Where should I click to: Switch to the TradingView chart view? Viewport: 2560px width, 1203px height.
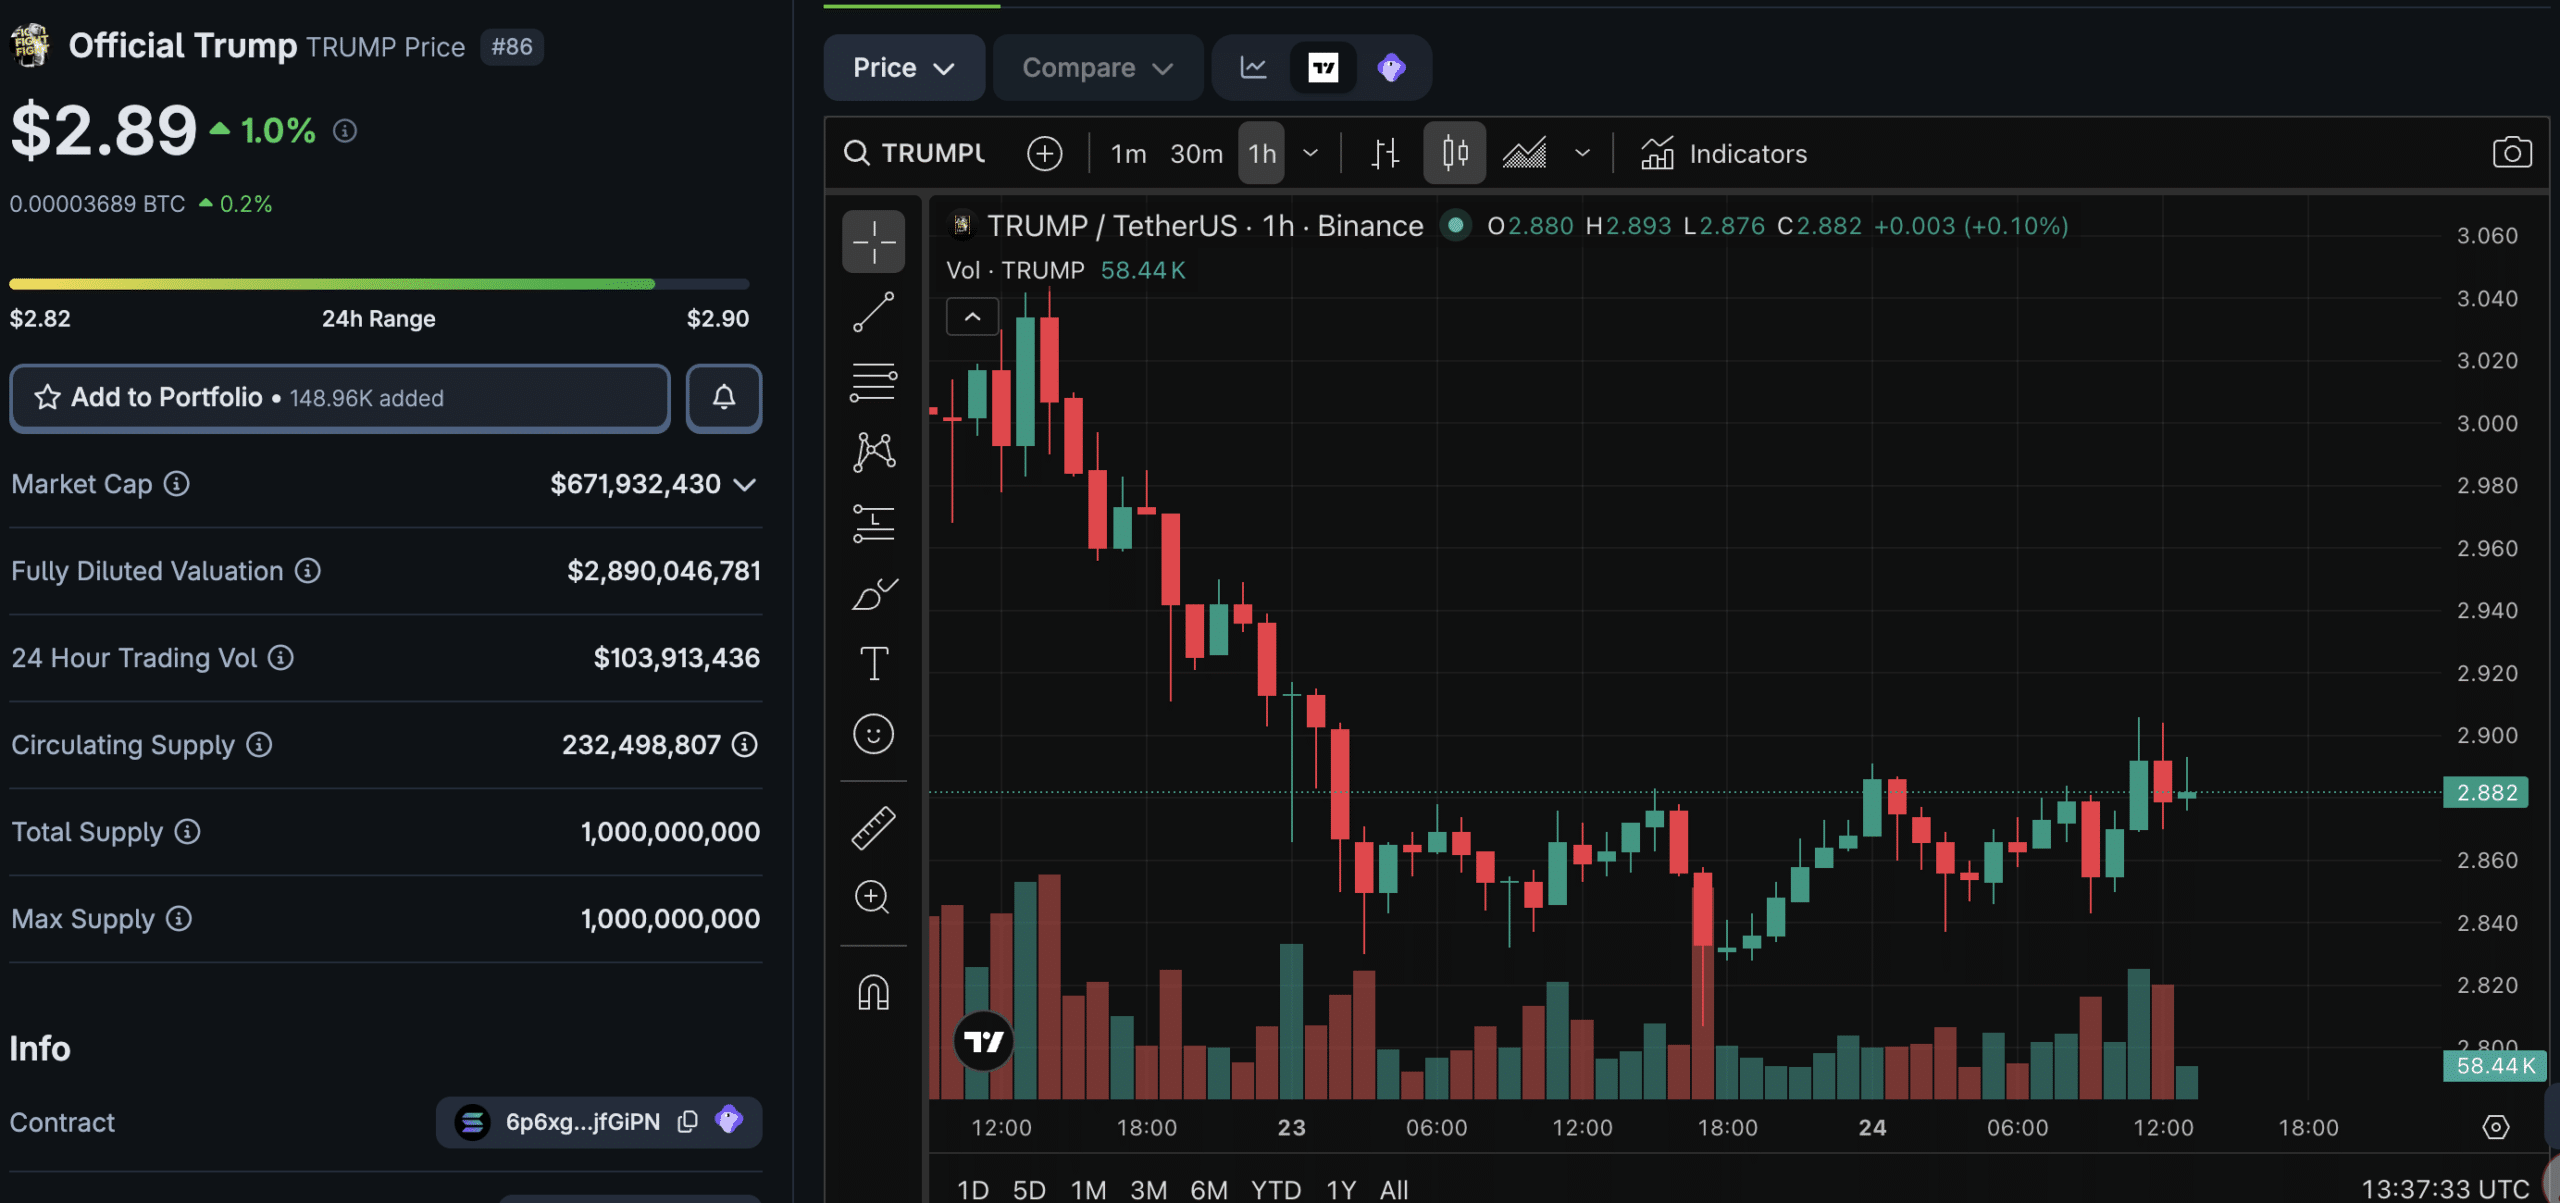point(1322,67)
